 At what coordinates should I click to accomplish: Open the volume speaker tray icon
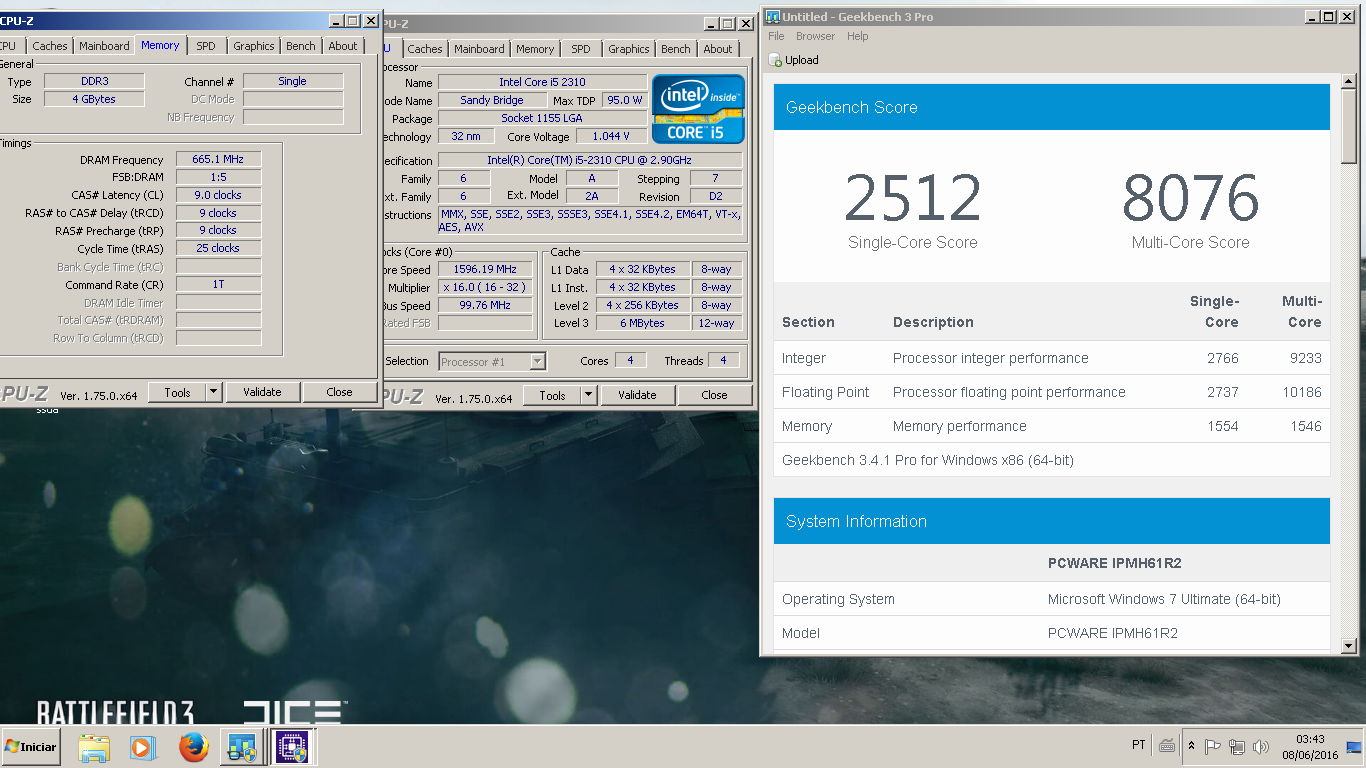pos(1260,746)
